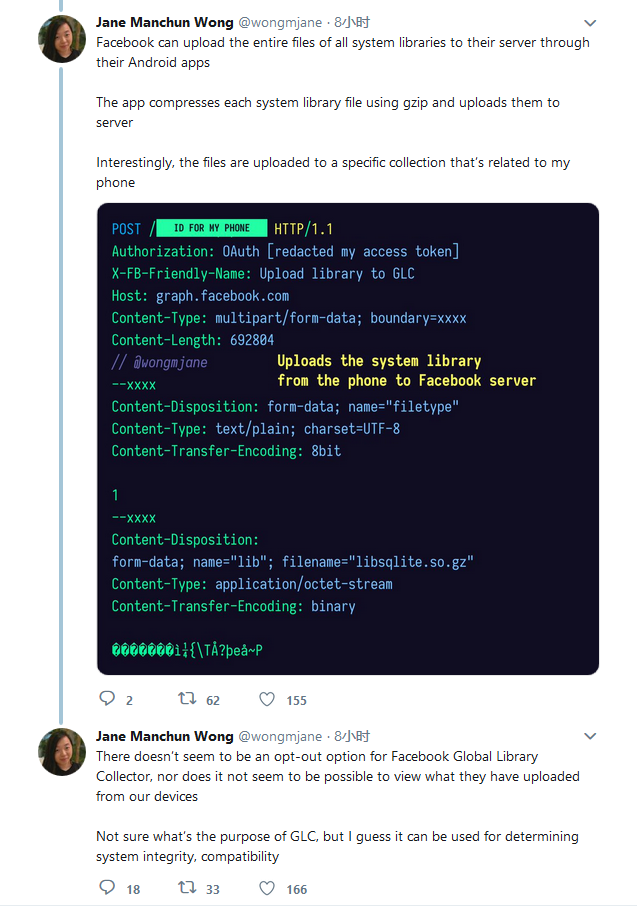The width and height of the screenshot is (637, 906).
Task: Retweet the first tweet with 62 retweets
Action: [186, 699]
